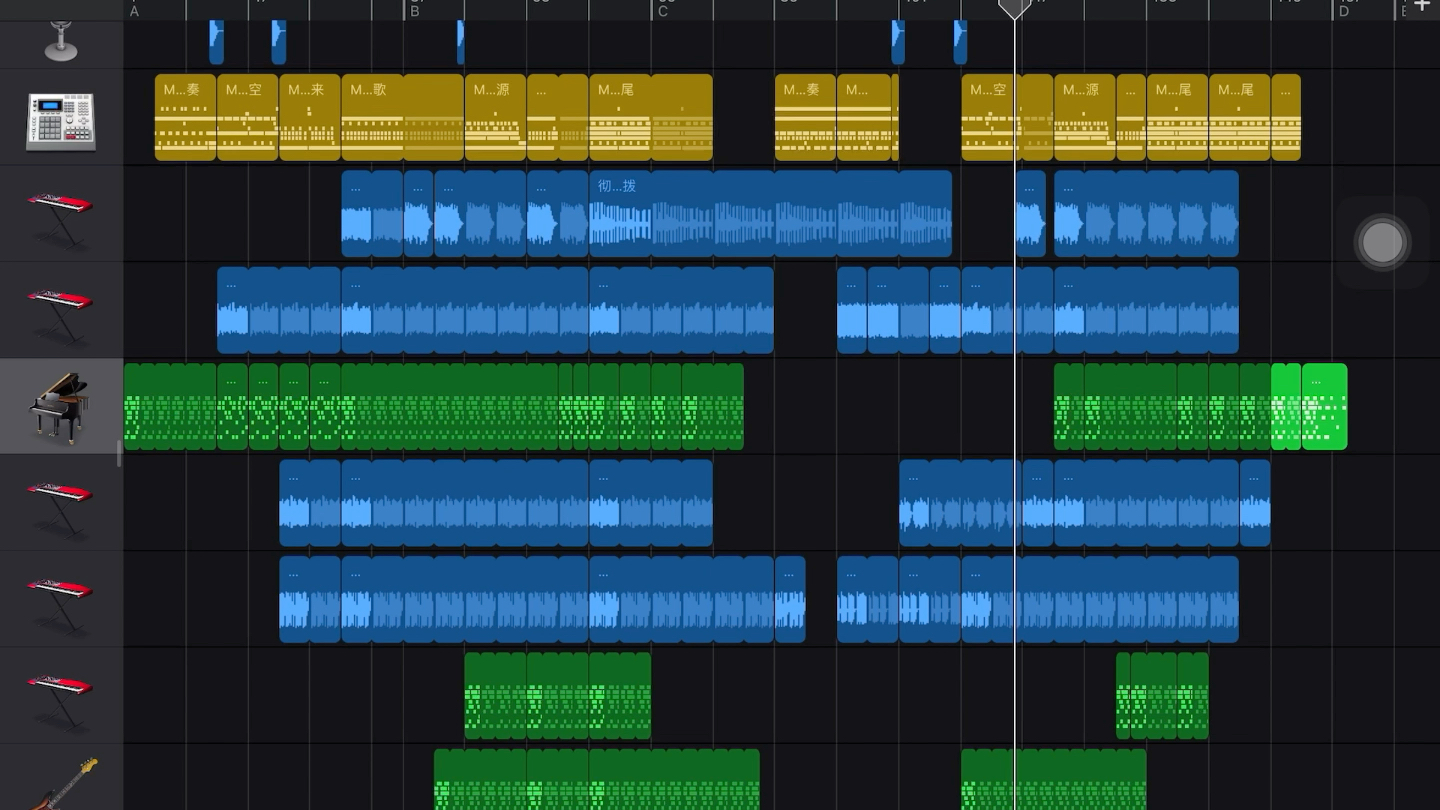Select leftmost green region on bass guitar track
The height and width of the screenshot is (810, 1440).
click(481, 780)
